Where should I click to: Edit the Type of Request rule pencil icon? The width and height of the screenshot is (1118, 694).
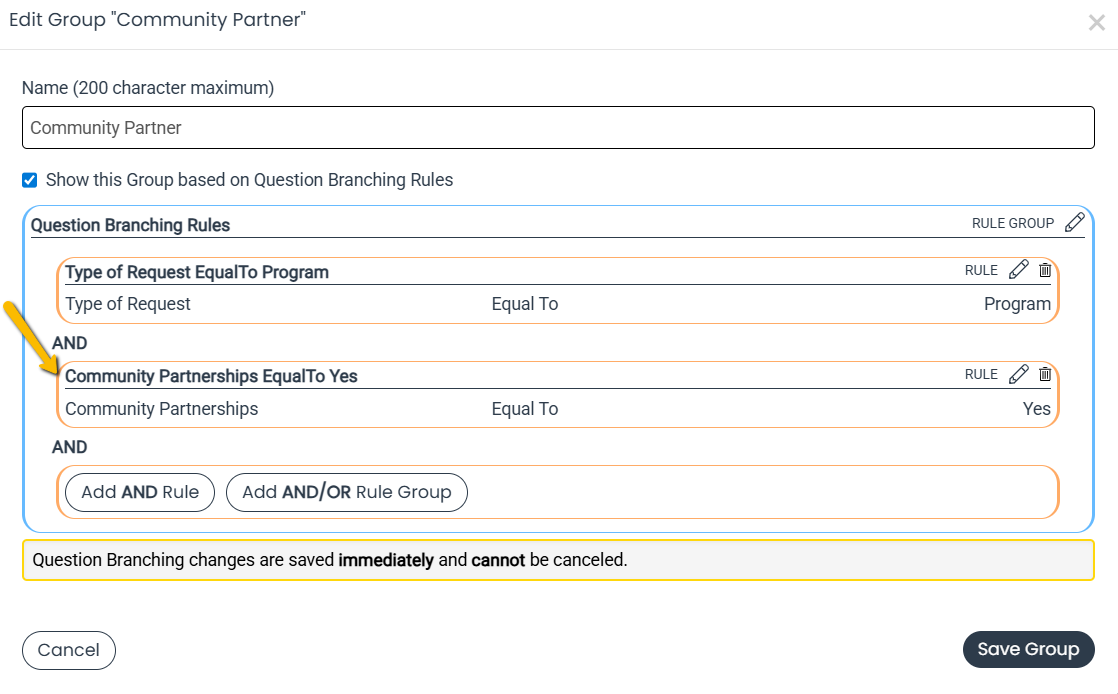coord(1019,270)
